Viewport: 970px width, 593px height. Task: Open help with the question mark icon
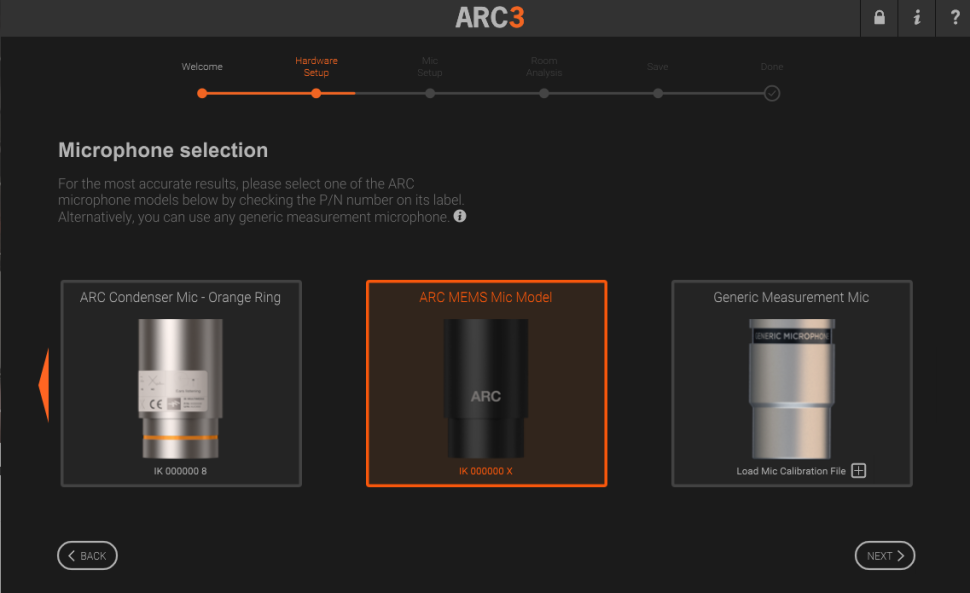point(955,17)
